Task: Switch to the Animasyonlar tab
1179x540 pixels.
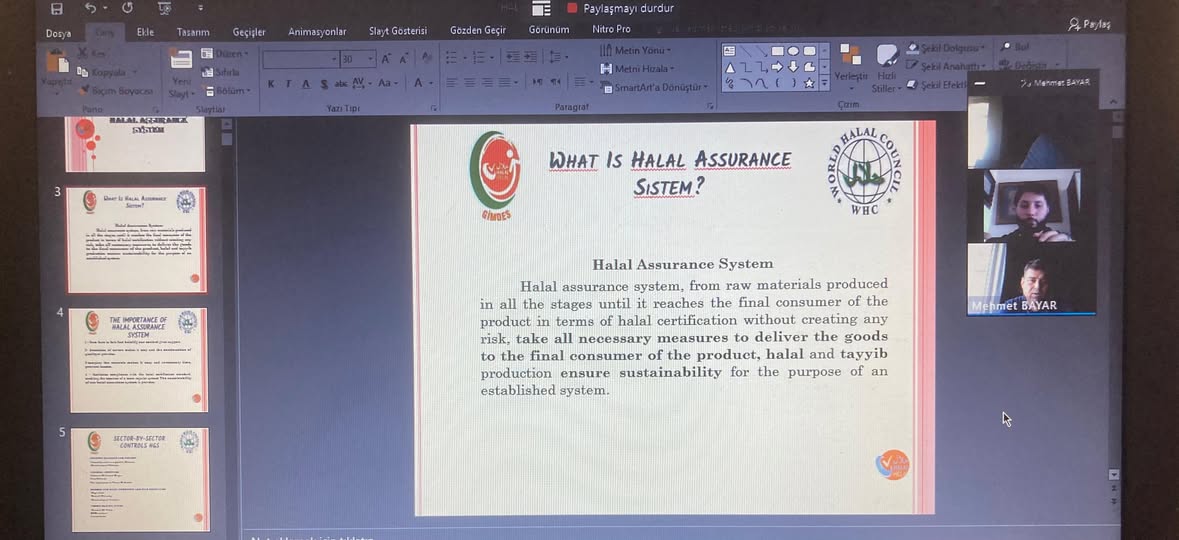Action: click(x=317, y=32)
